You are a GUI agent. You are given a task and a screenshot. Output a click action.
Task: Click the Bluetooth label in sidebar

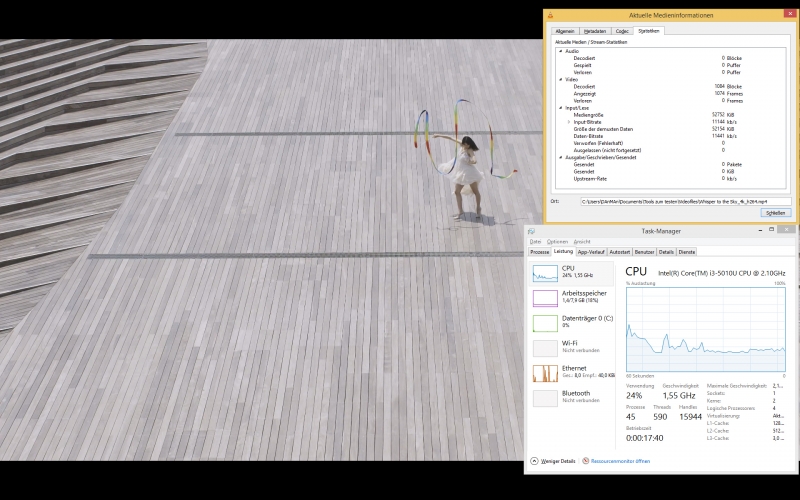(x=576, y=393)
